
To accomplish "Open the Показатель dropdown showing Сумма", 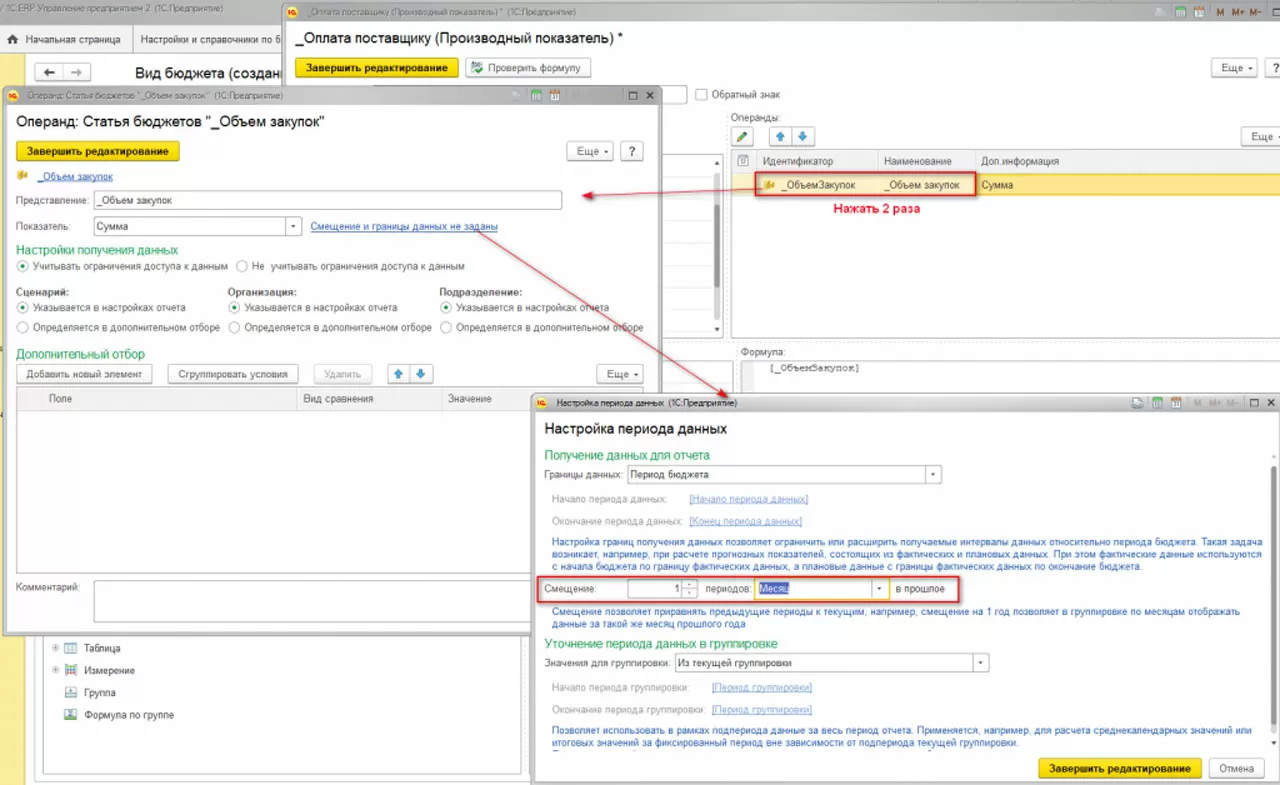I will [x=293, y=227].
